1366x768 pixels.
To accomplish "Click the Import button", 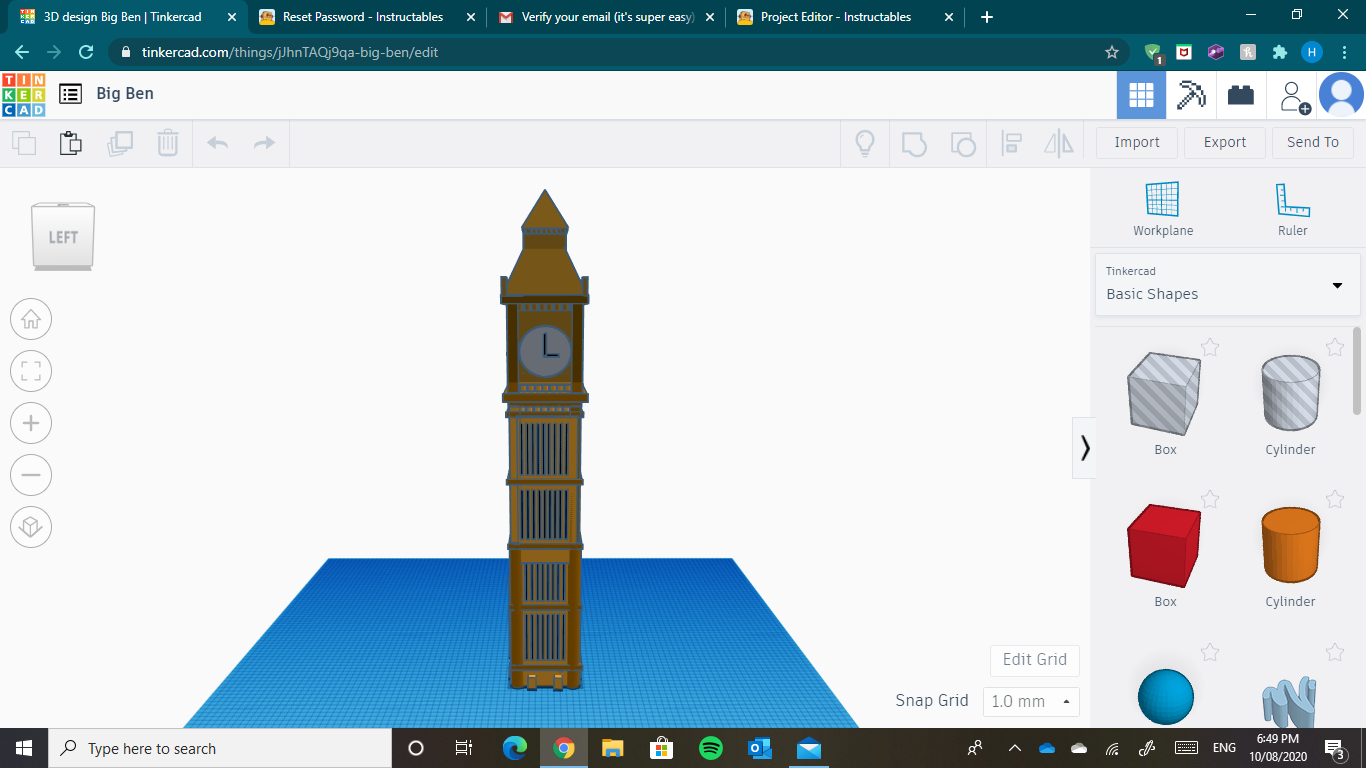I will [1137, 142].
